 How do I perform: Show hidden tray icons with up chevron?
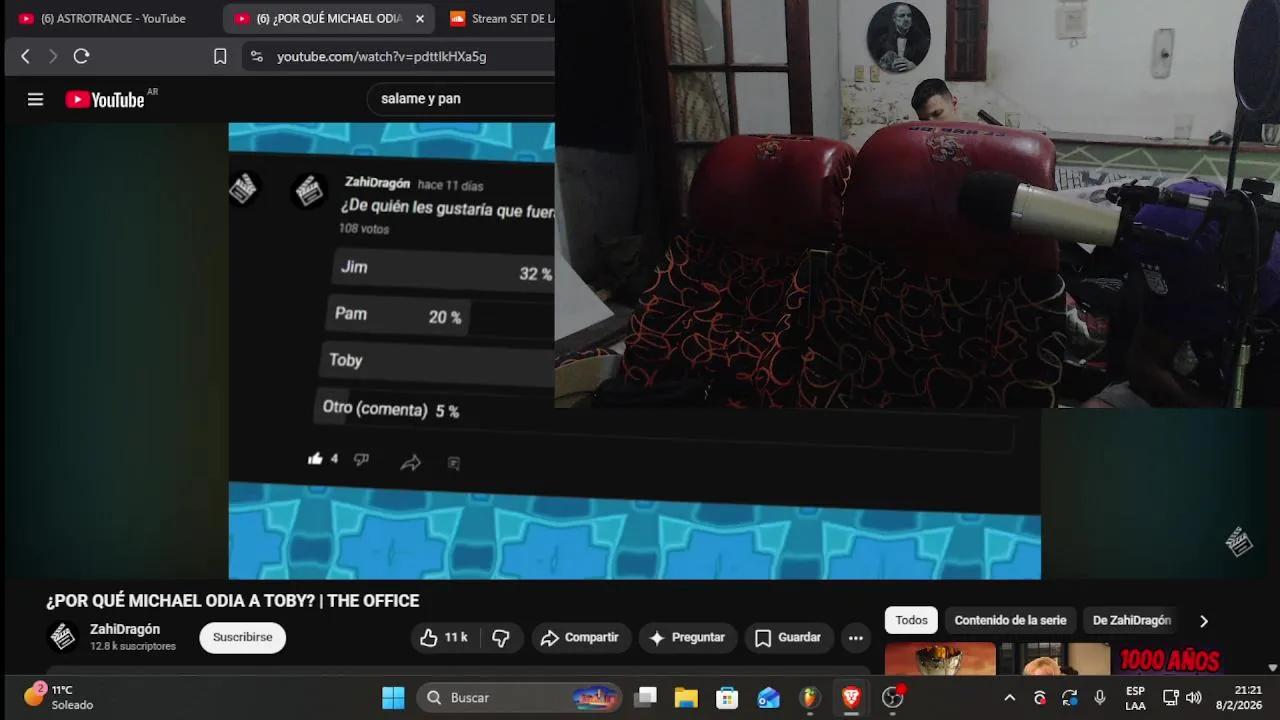click(x=1010, y=697)
